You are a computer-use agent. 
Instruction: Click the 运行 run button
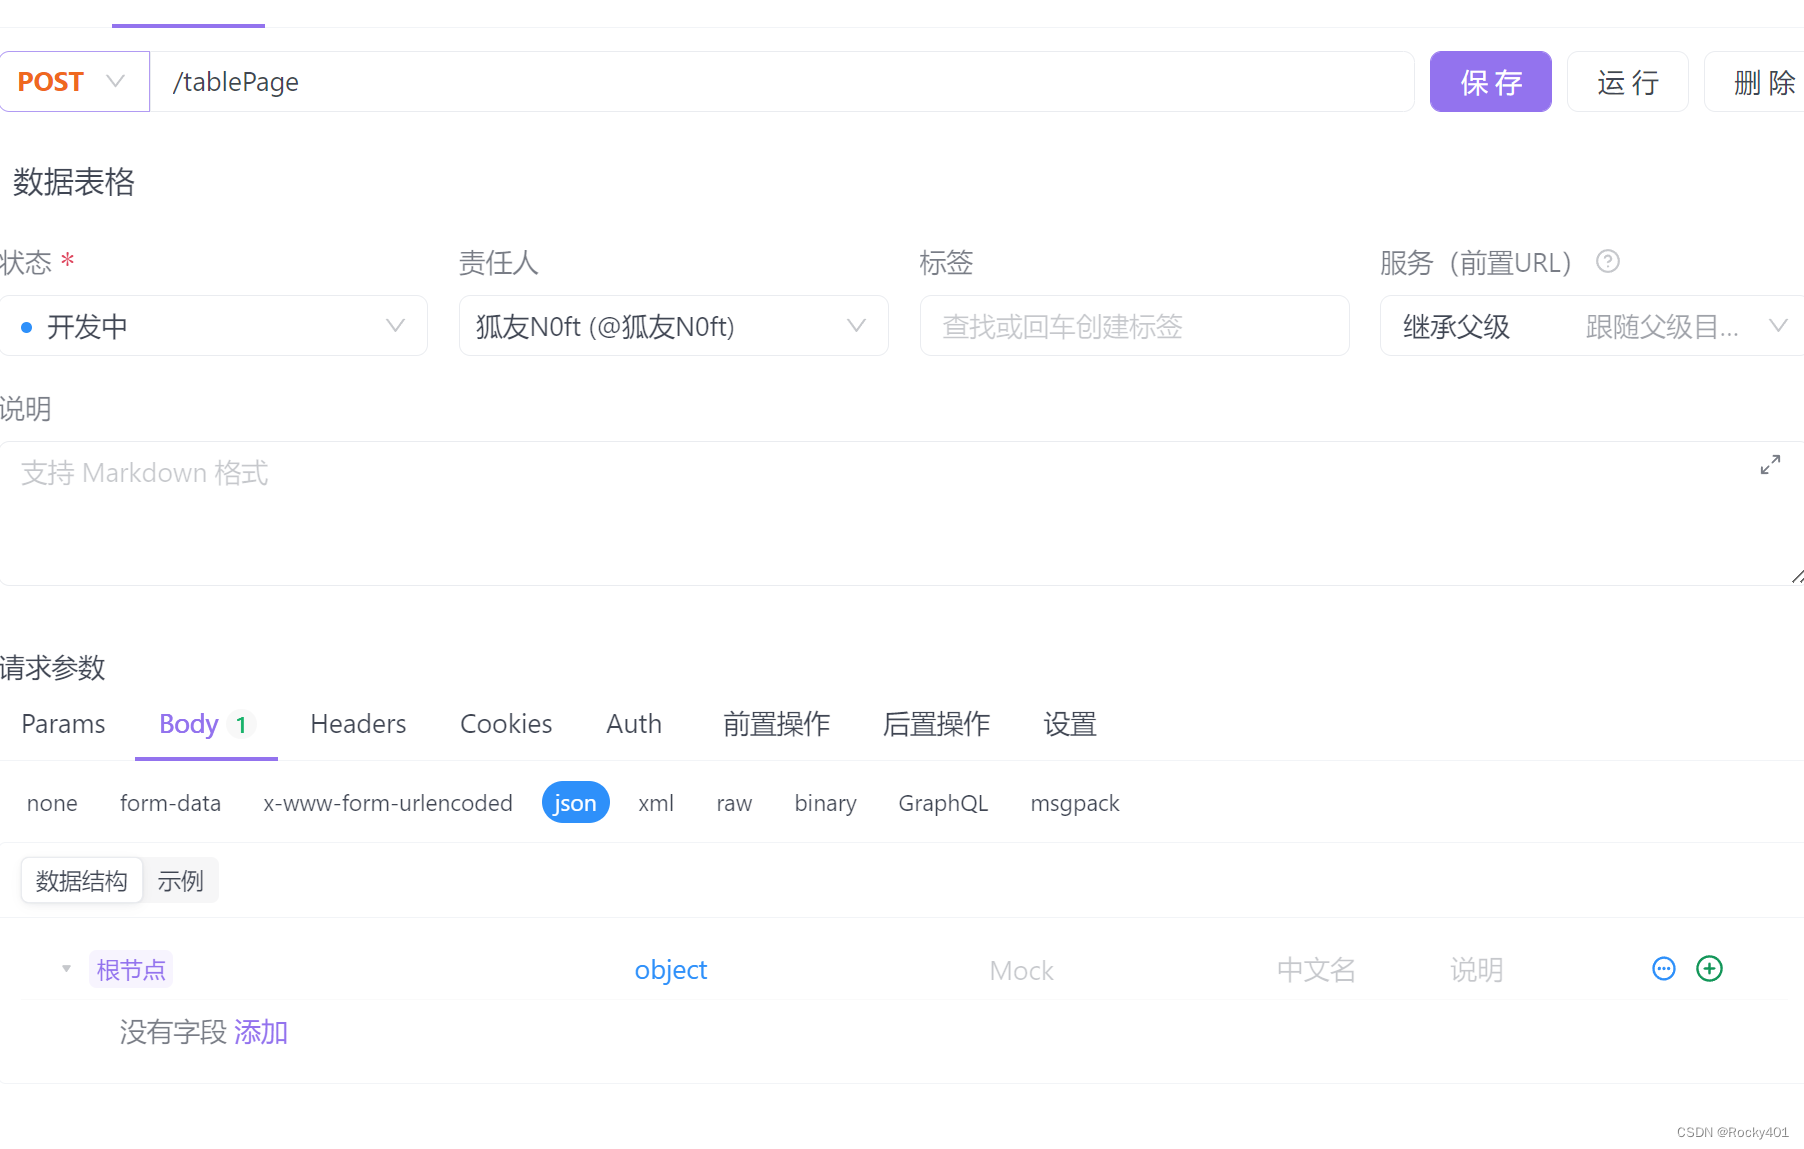[x=1627, y=81]
